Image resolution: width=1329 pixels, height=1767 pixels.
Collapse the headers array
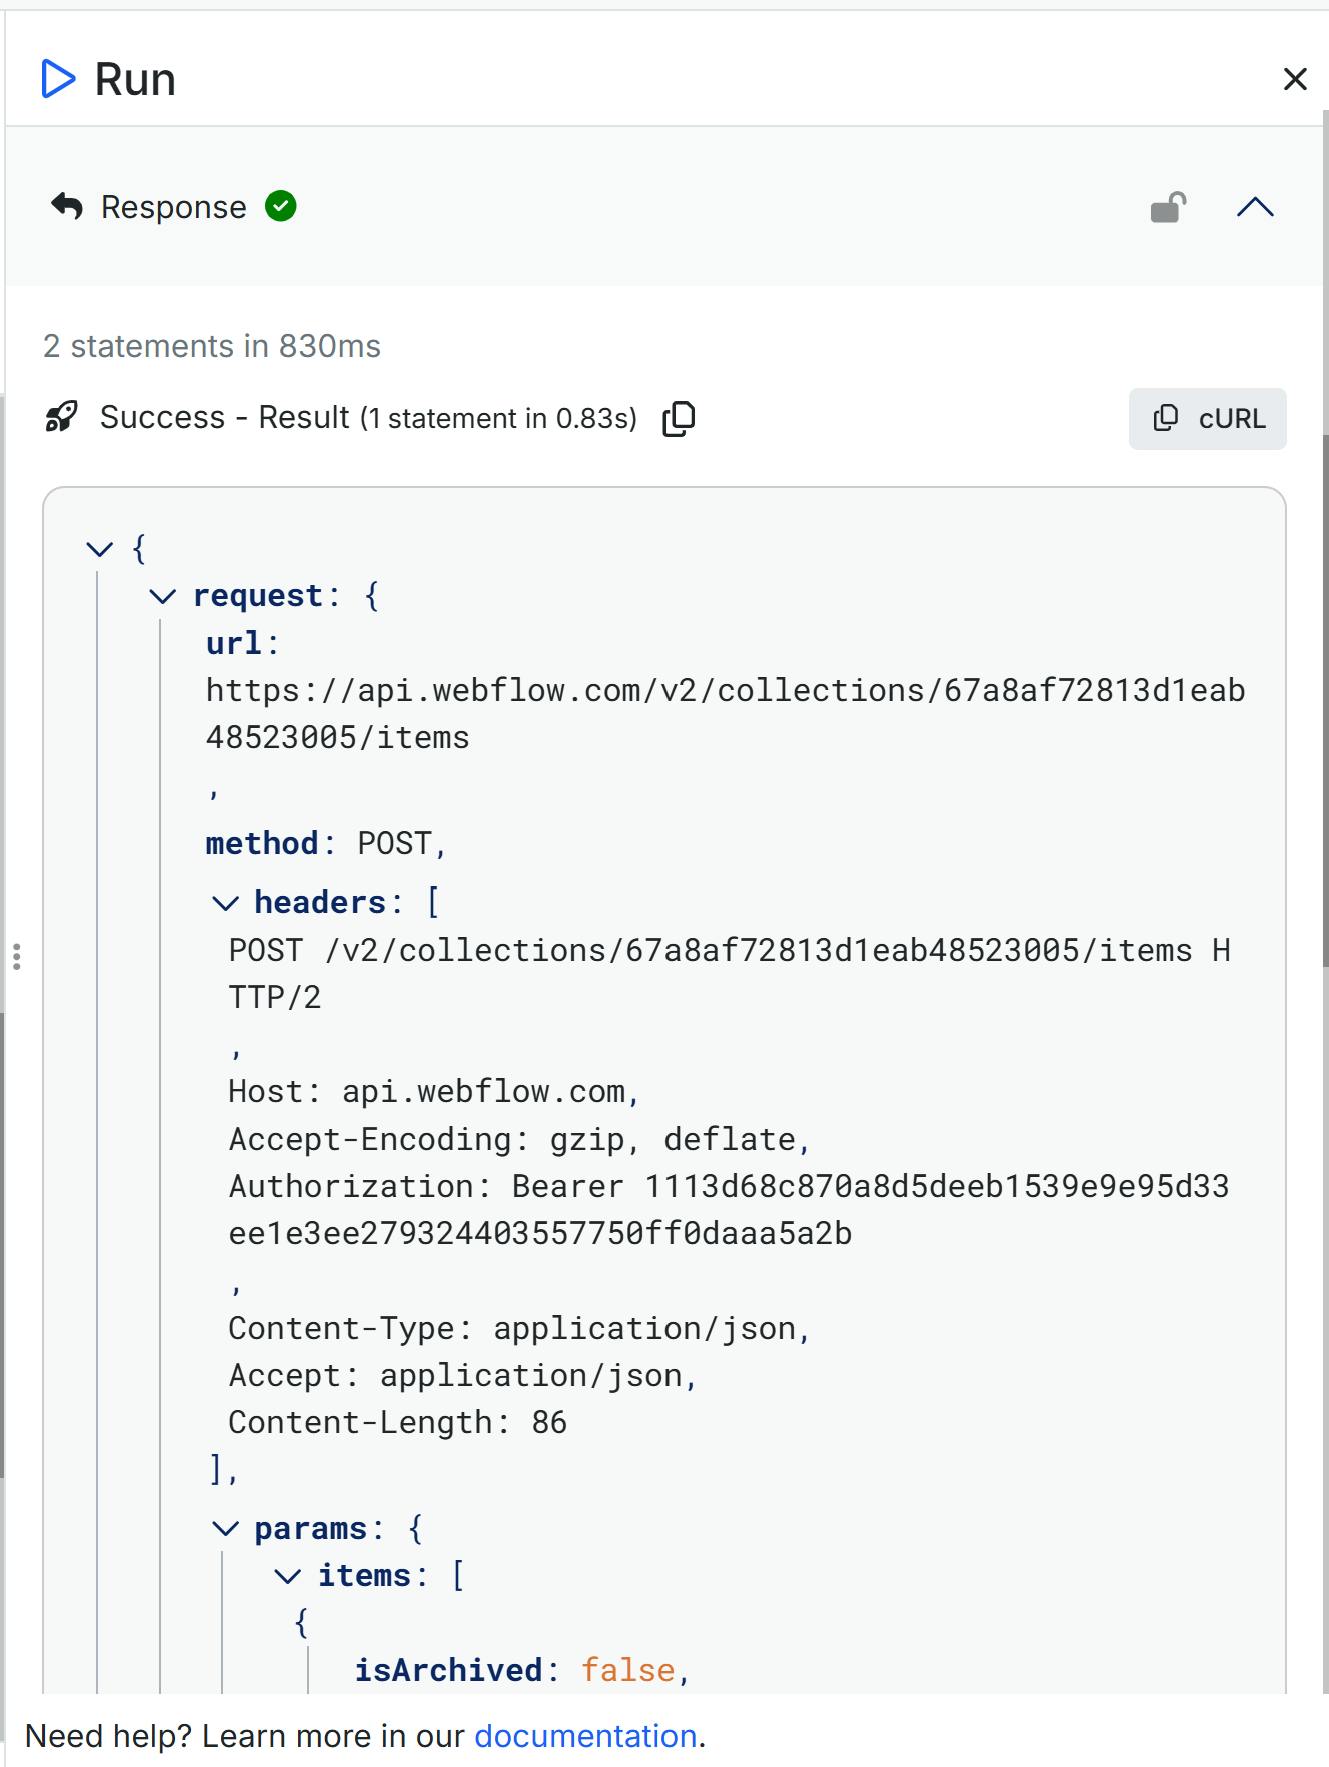[226, 903]
